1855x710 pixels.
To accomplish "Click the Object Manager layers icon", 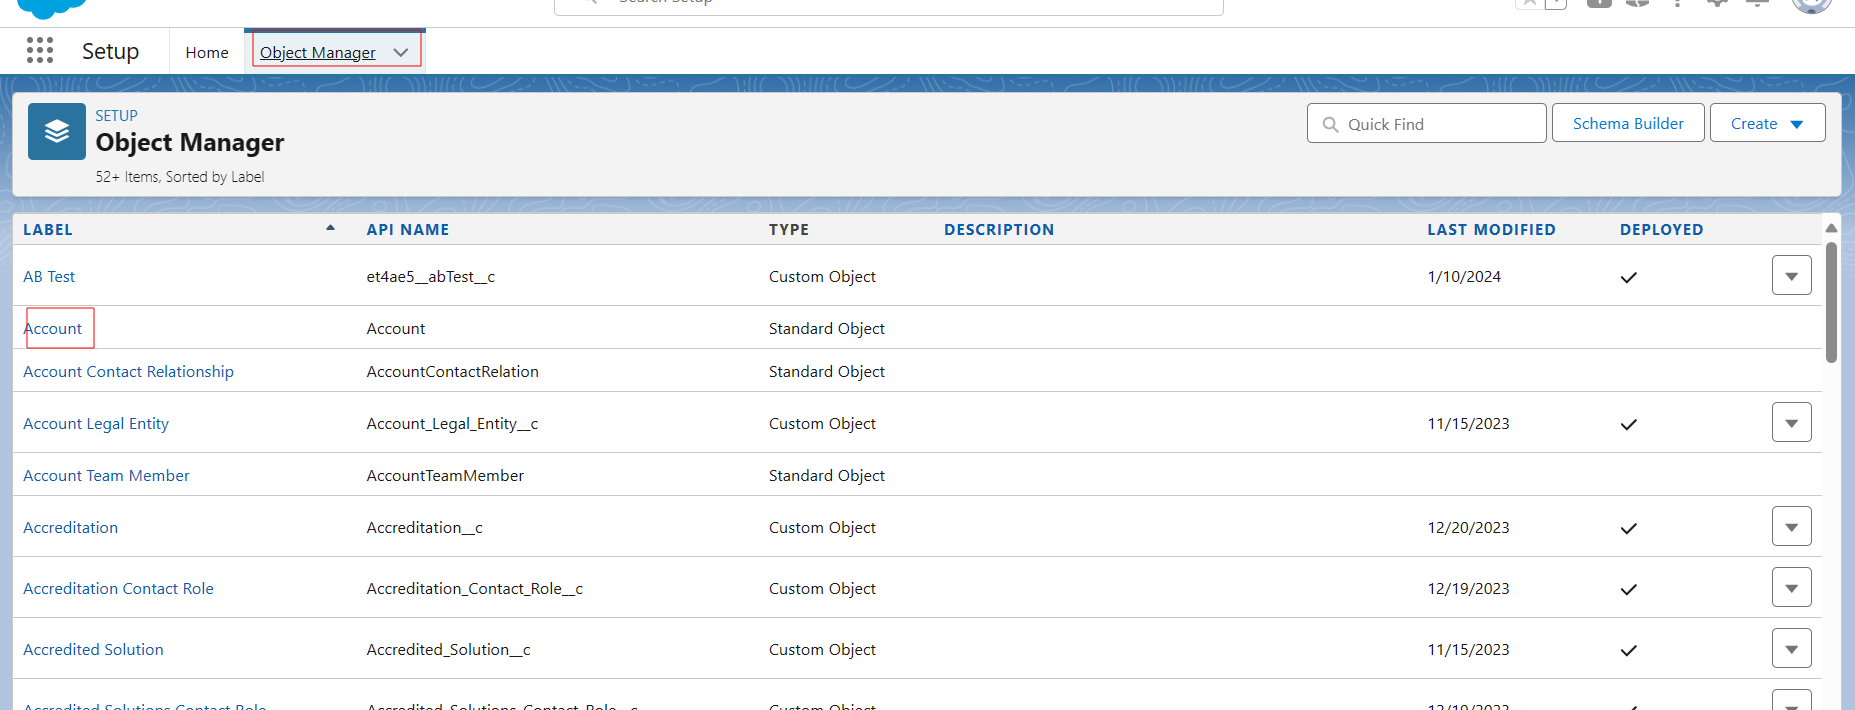I will tap(57, 132).
